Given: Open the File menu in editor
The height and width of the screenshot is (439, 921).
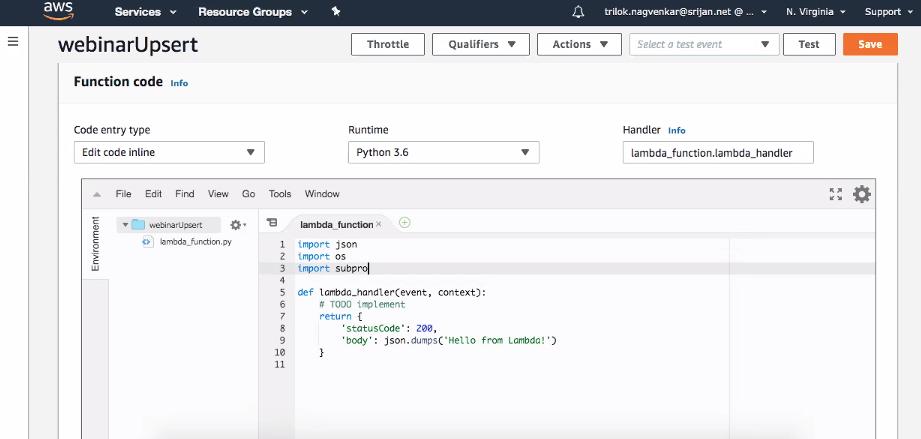Looking at the screenshot, I should [123, 194].
